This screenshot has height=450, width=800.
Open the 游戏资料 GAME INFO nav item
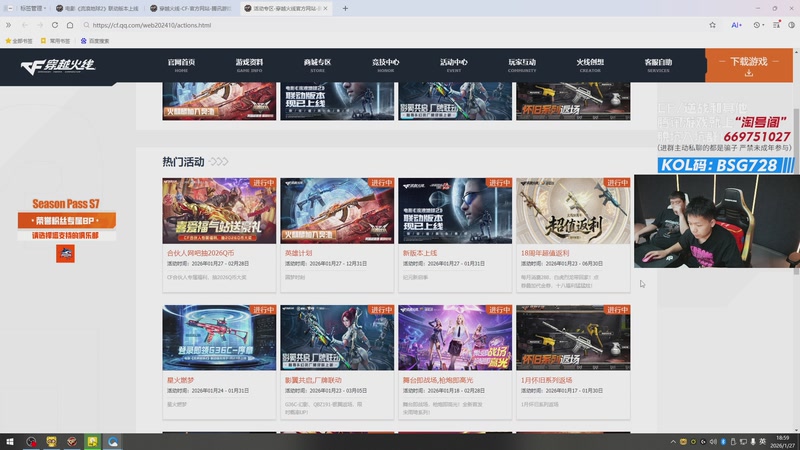pos(249,65)
